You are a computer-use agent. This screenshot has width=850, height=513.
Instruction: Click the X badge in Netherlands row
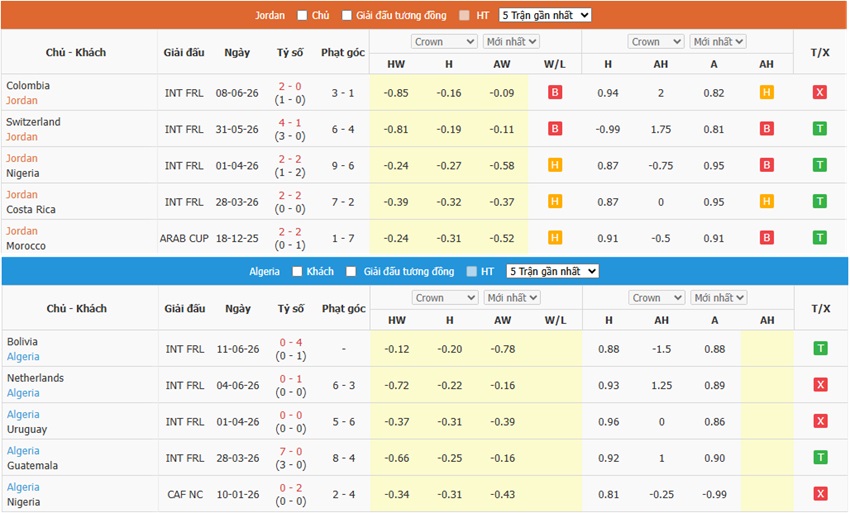(x=820, y=384)
